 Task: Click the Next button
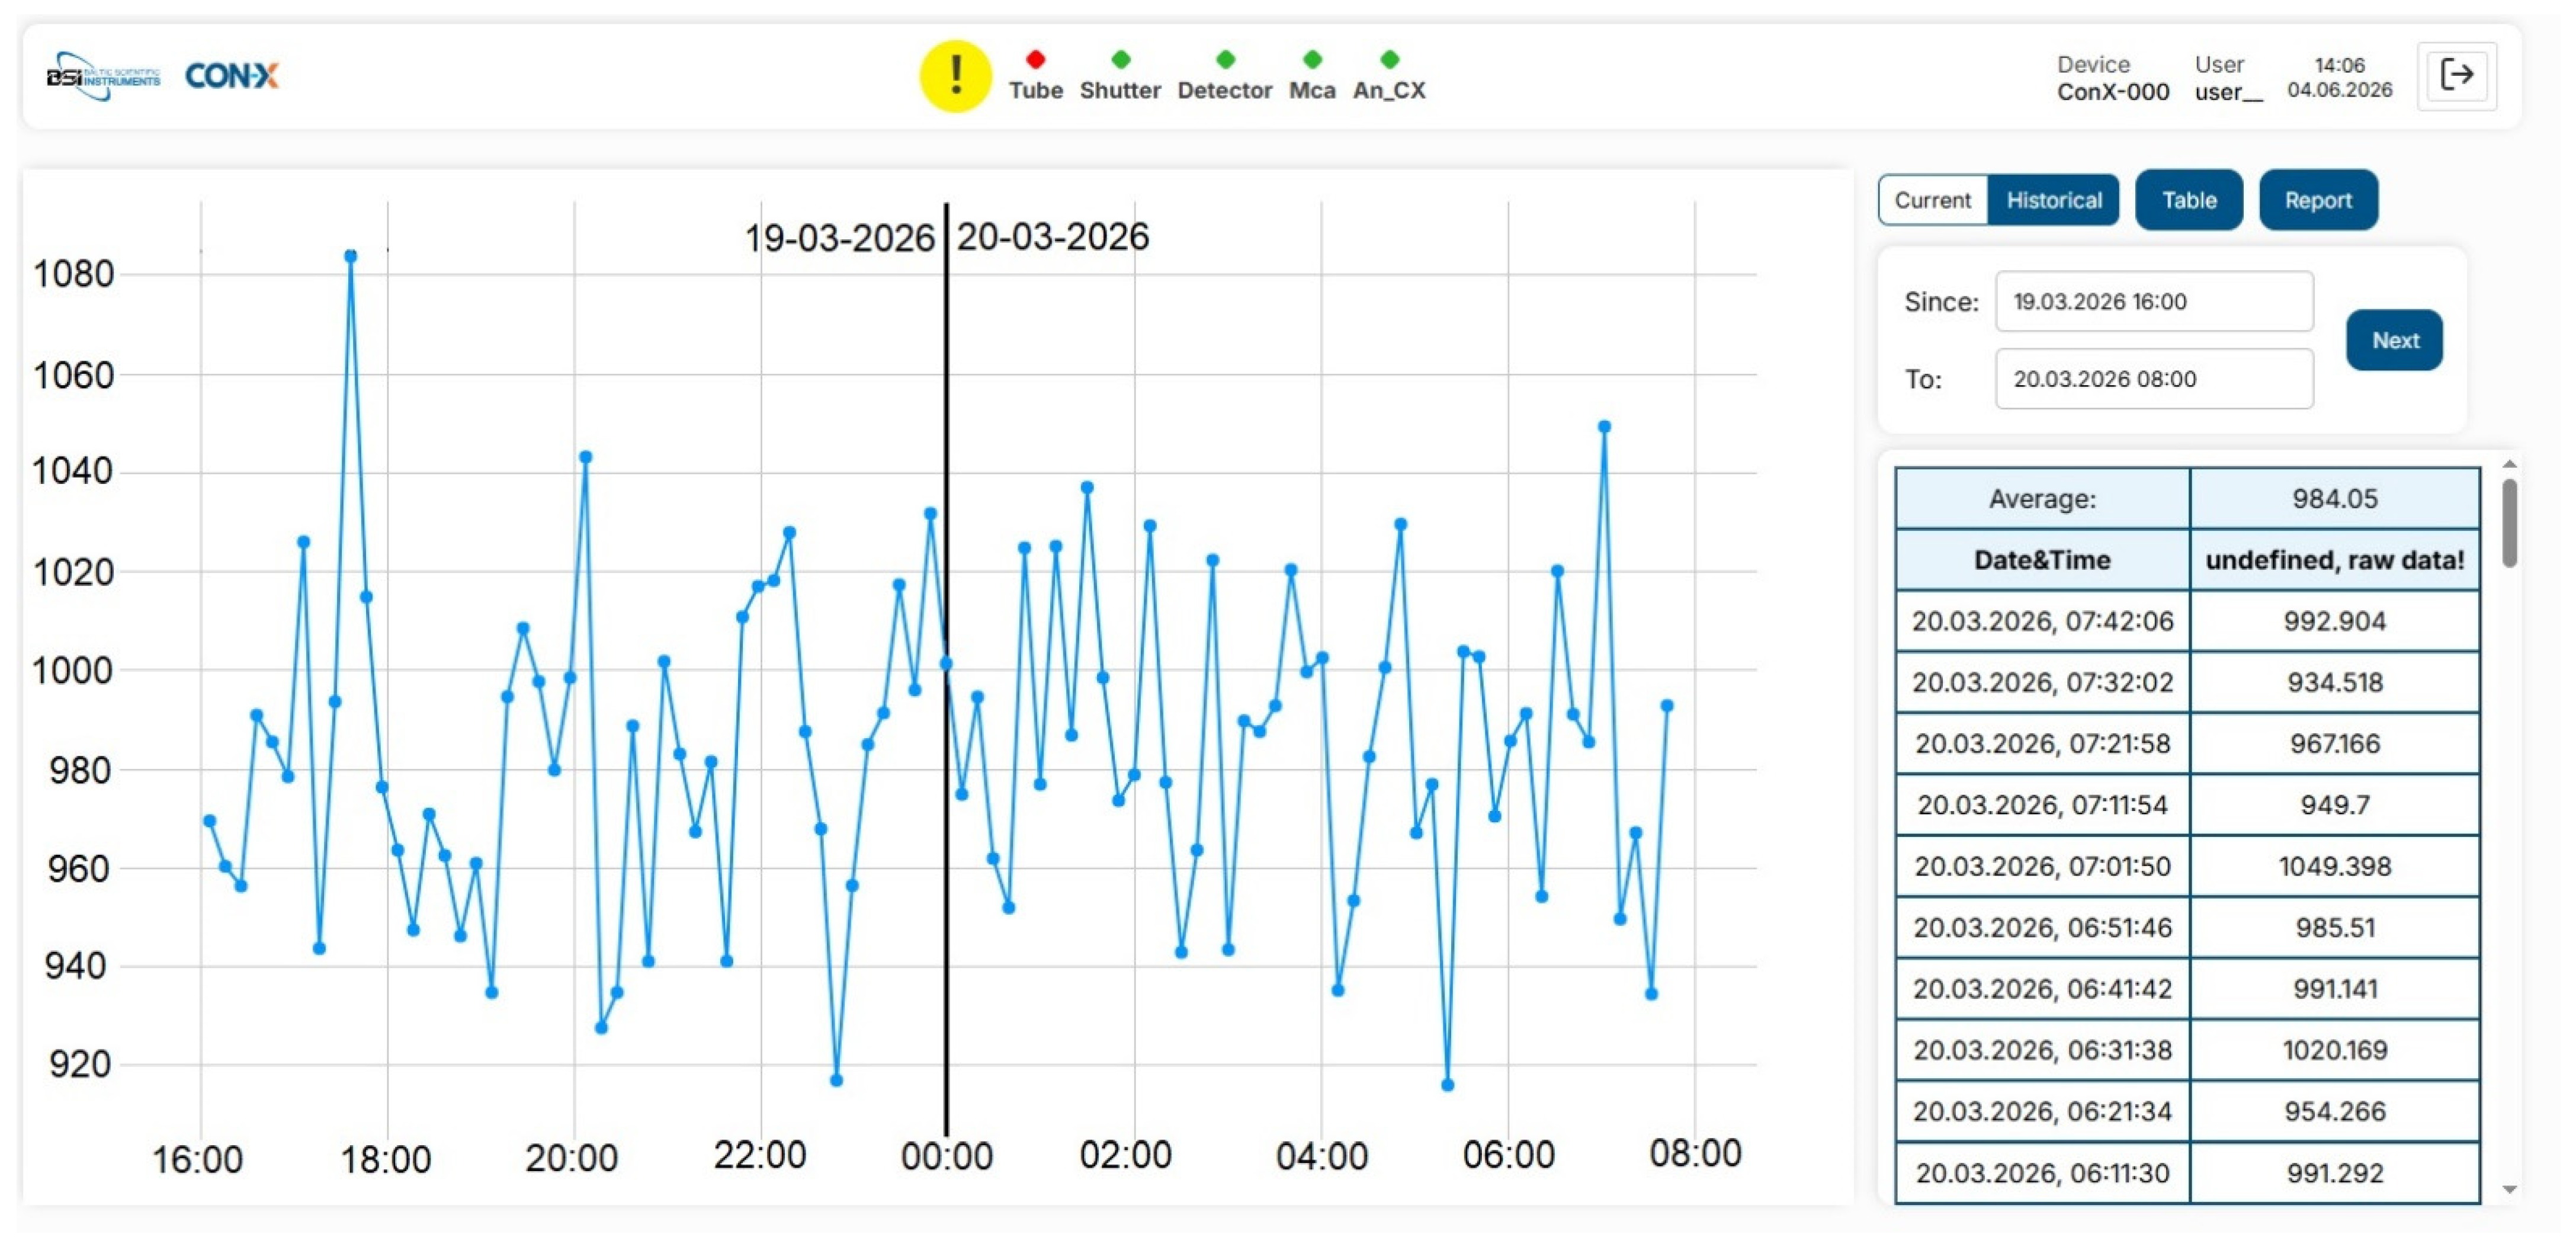tap(2394, 340)
